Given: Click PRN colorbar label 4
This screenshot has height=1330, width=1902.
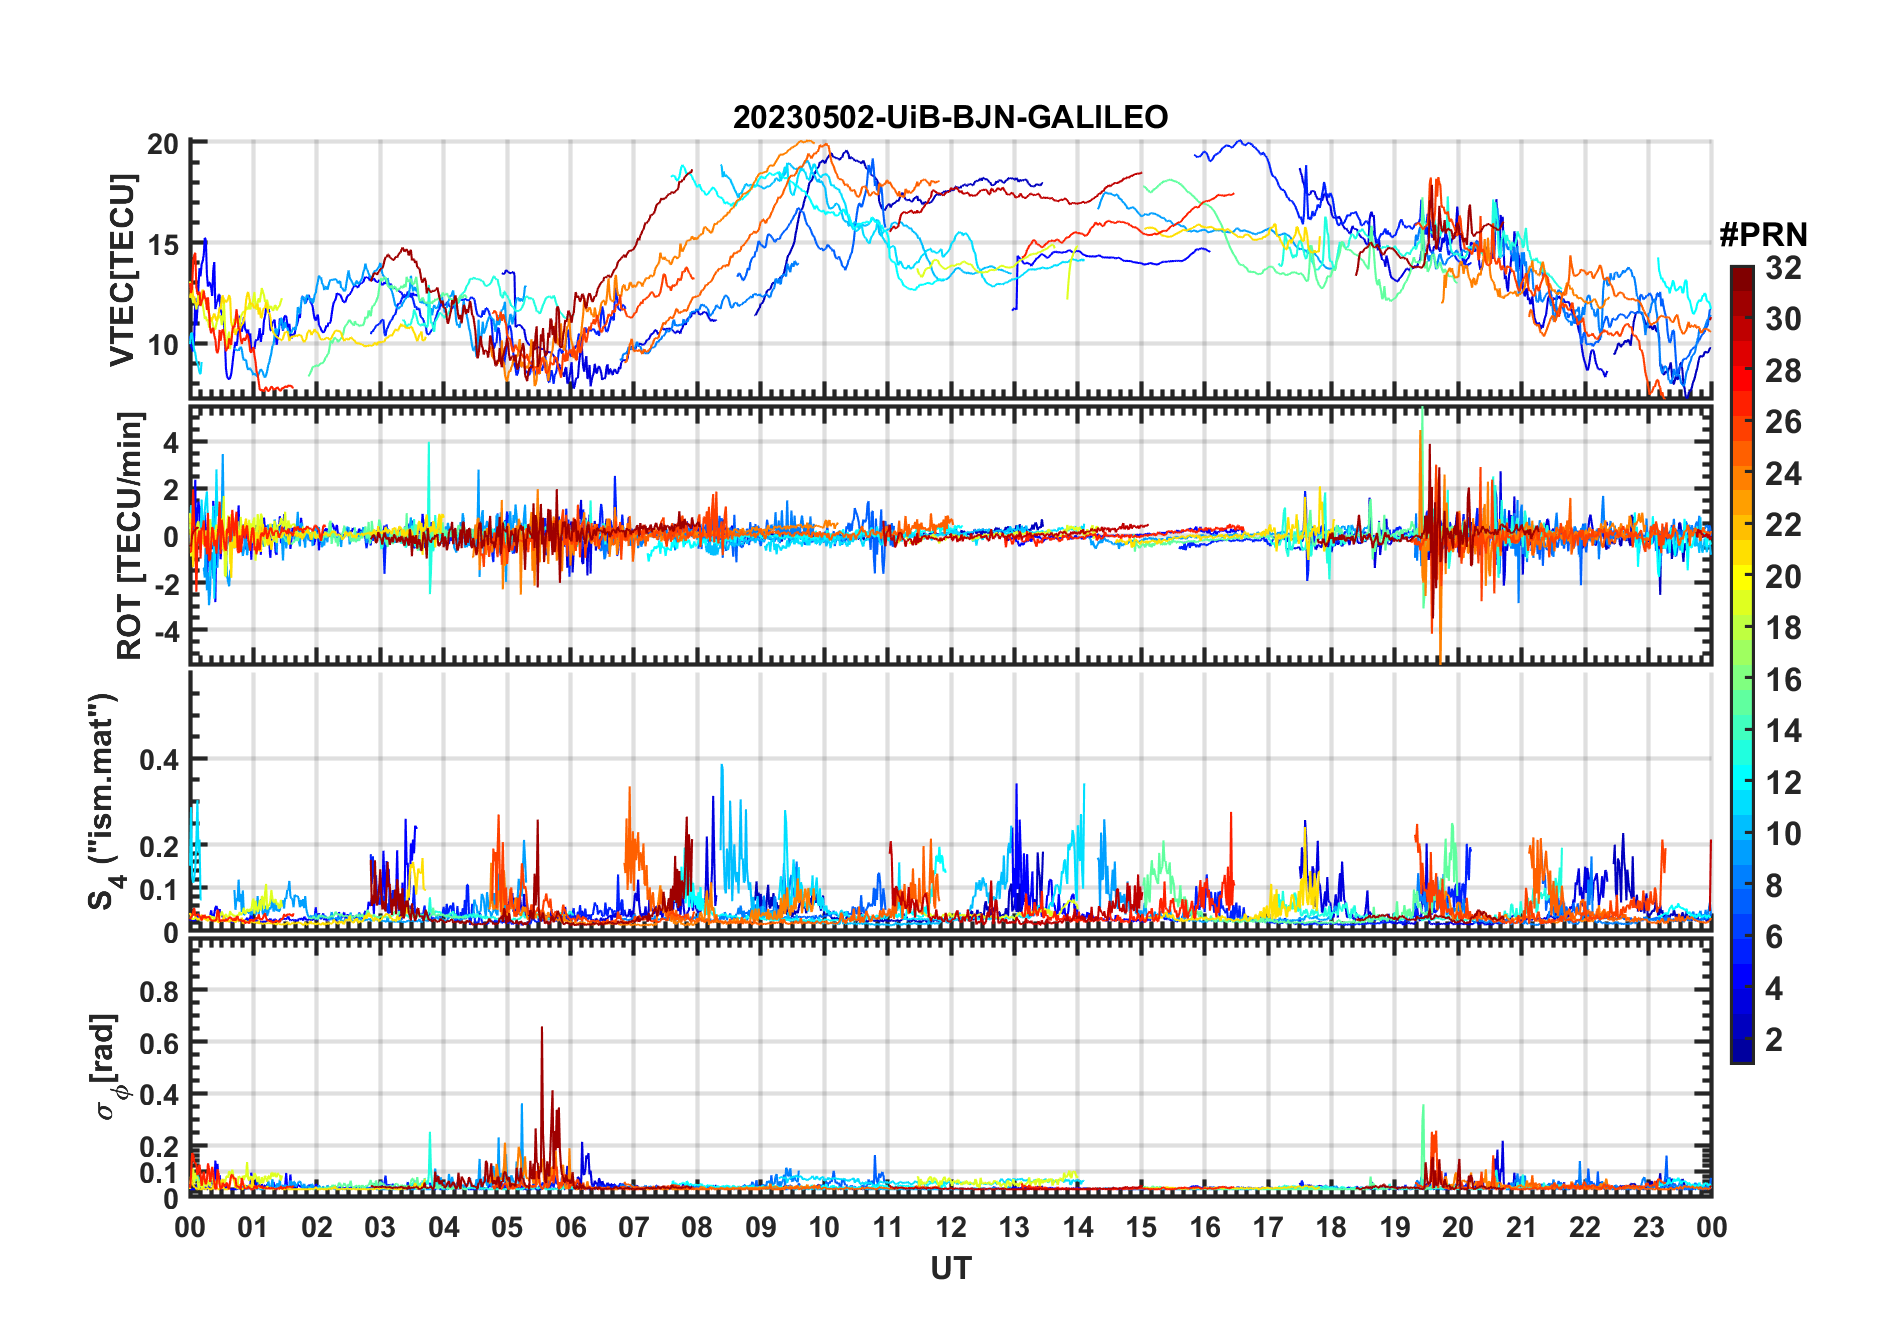Looking at the screenshot, I should pyautogui.click(x=1774, y=989).
